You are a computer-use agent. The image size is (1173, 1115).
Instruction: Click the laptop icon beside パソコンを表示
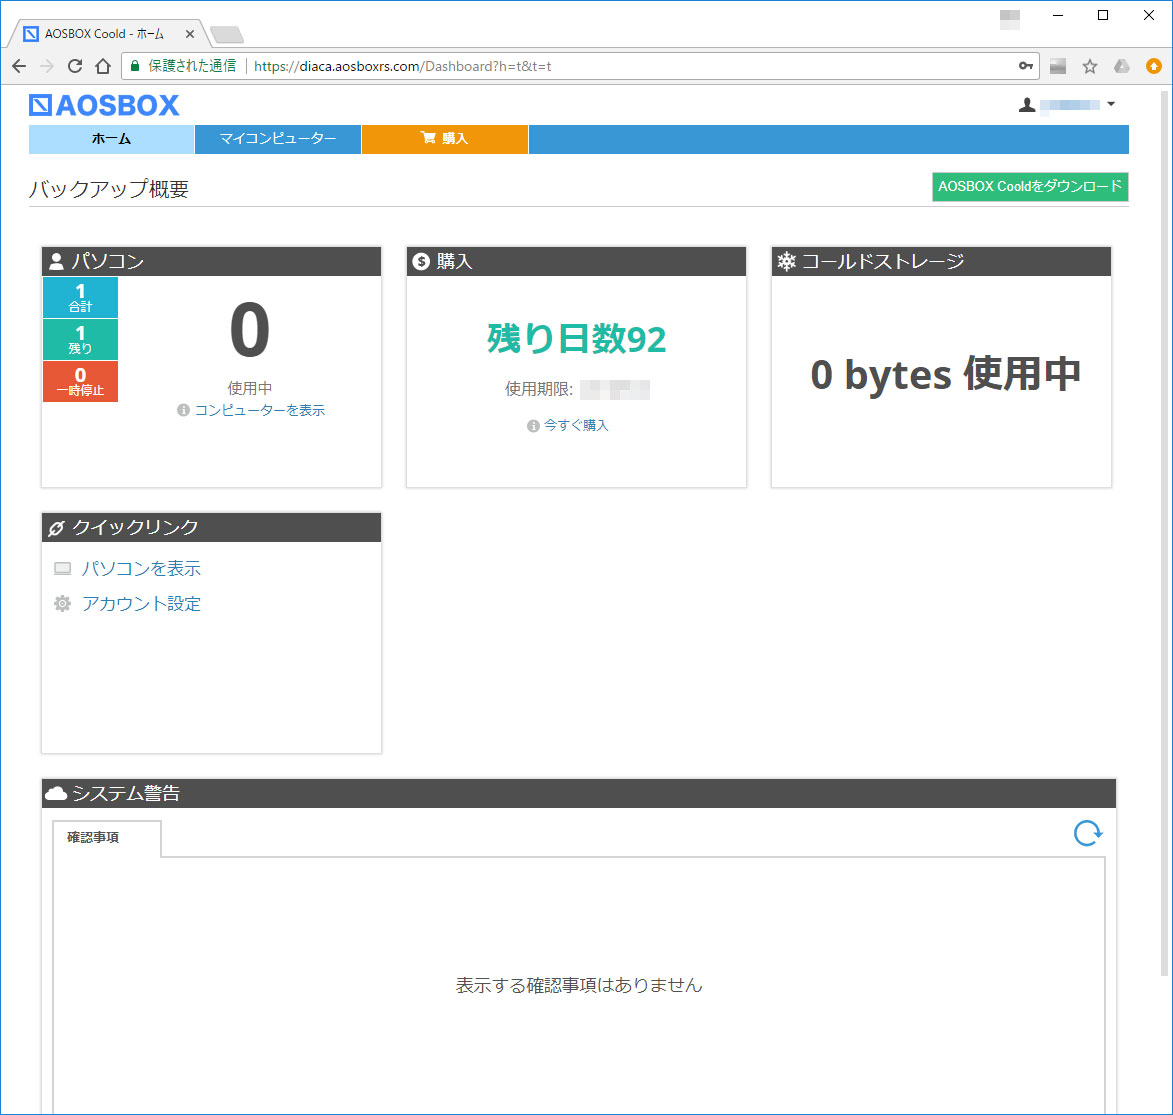tap(63, 569)
